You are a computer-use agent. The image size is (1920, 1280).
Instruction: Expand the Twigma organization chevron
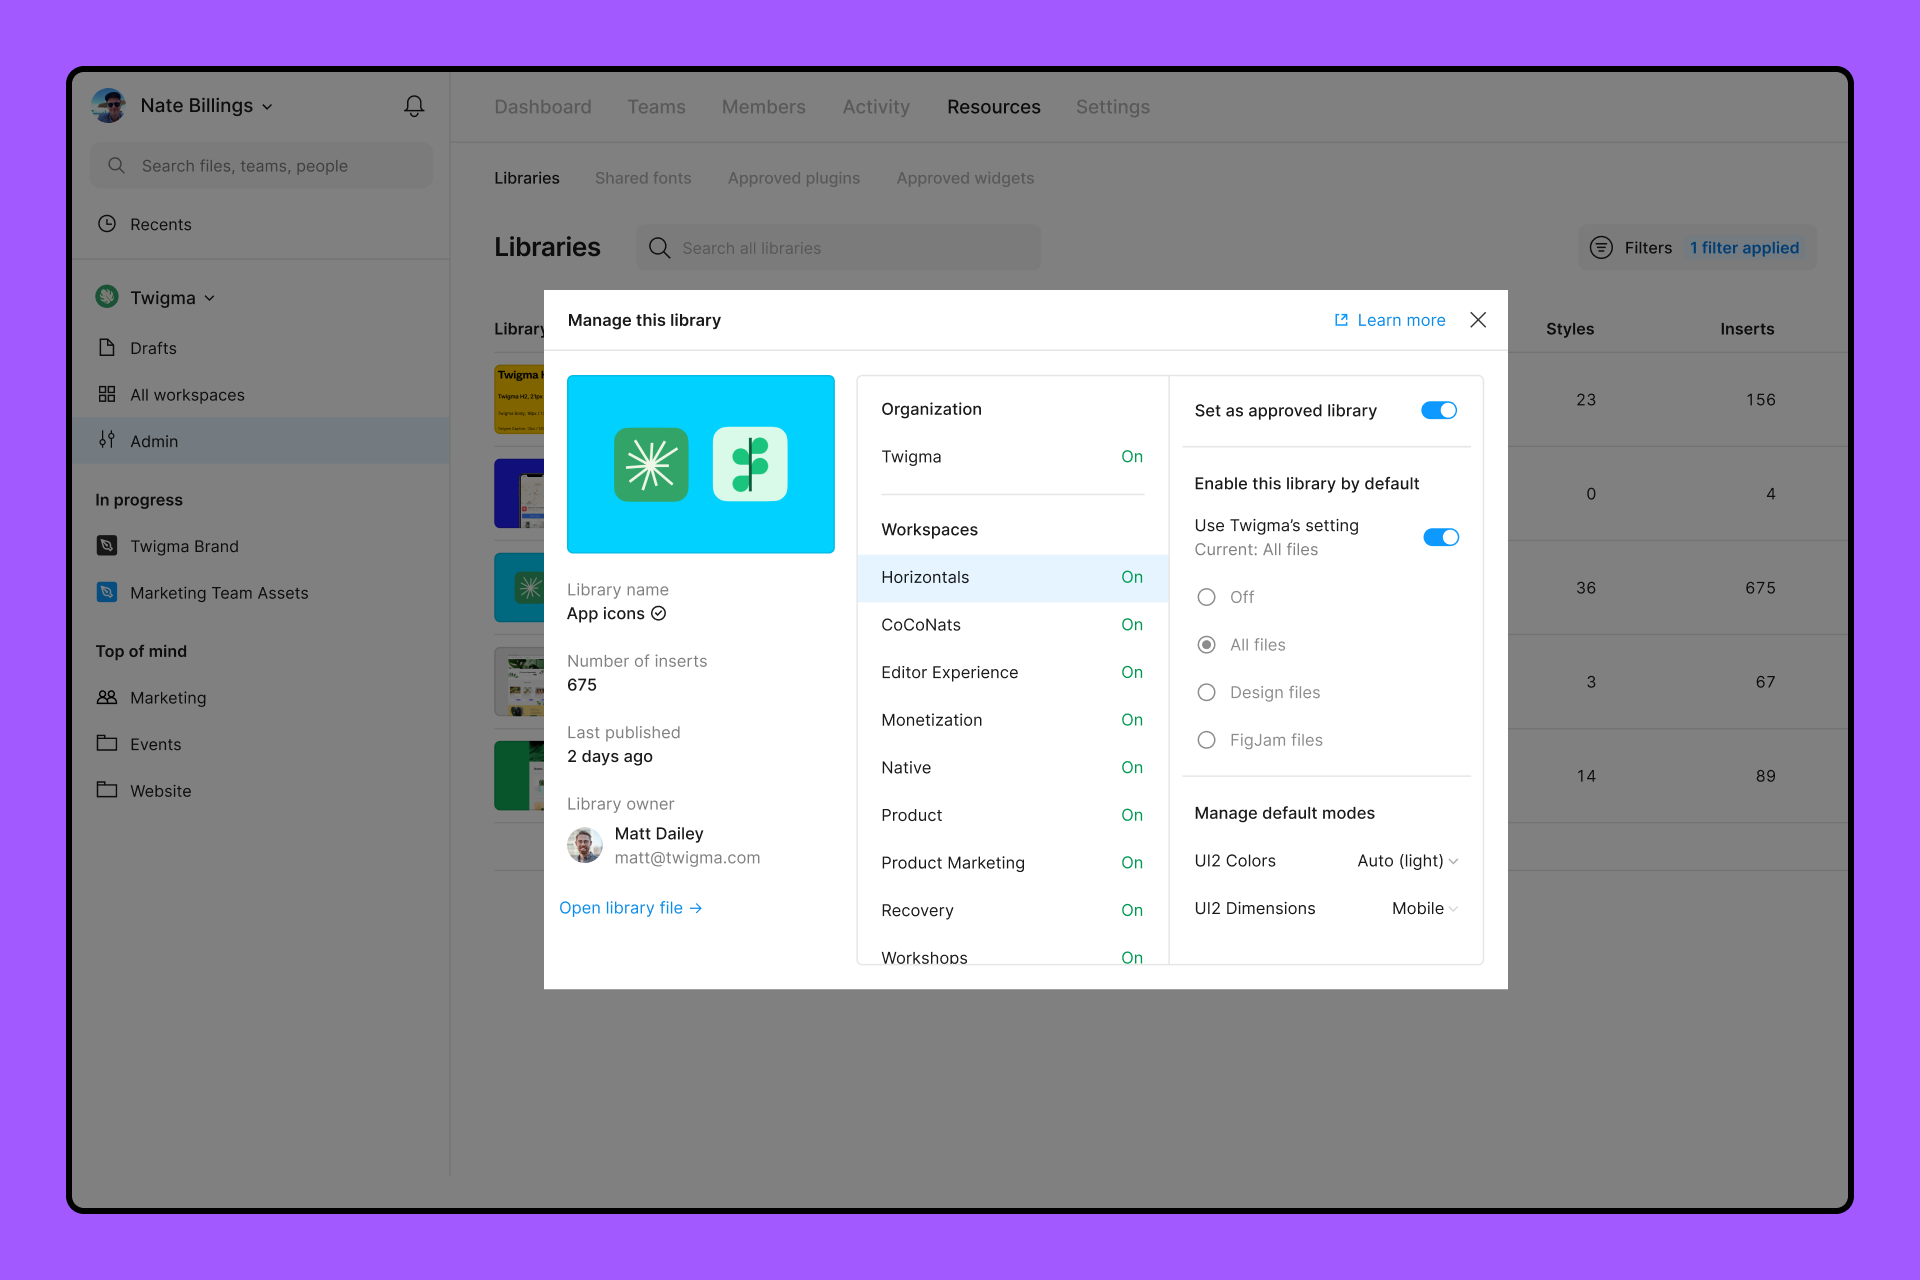[210, 297]
